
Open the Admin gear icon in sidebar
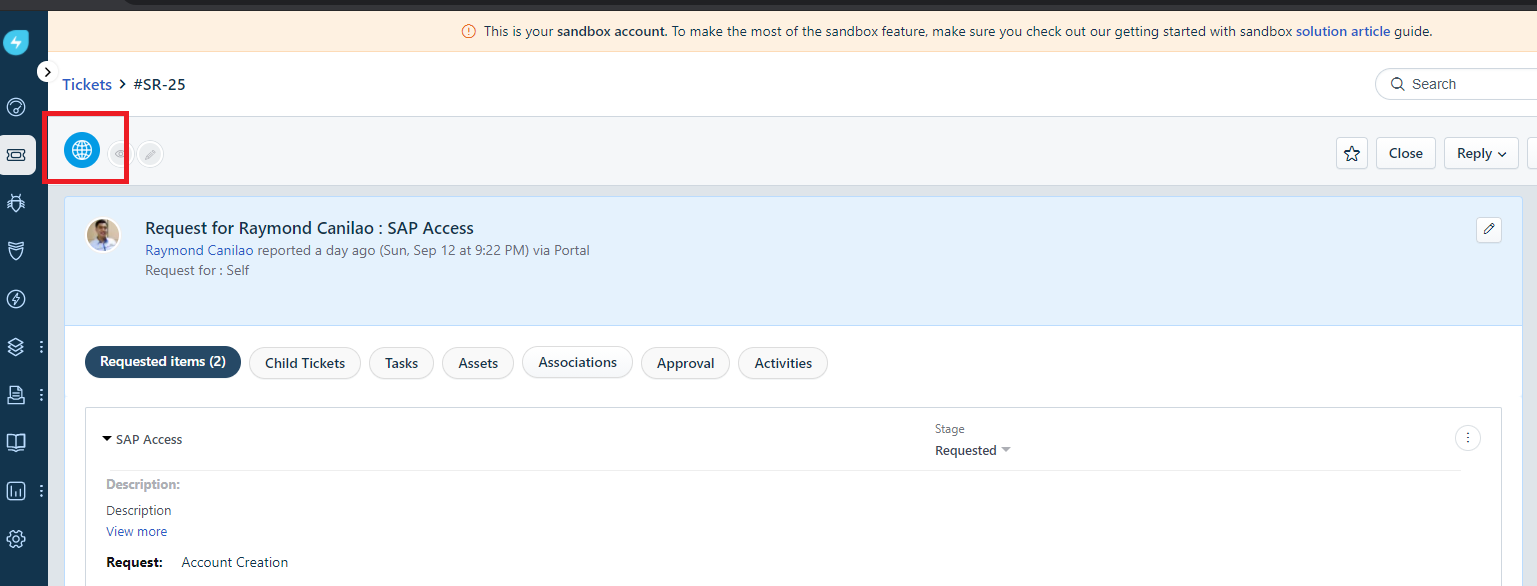pyautogui.click(x=16, y=539)
